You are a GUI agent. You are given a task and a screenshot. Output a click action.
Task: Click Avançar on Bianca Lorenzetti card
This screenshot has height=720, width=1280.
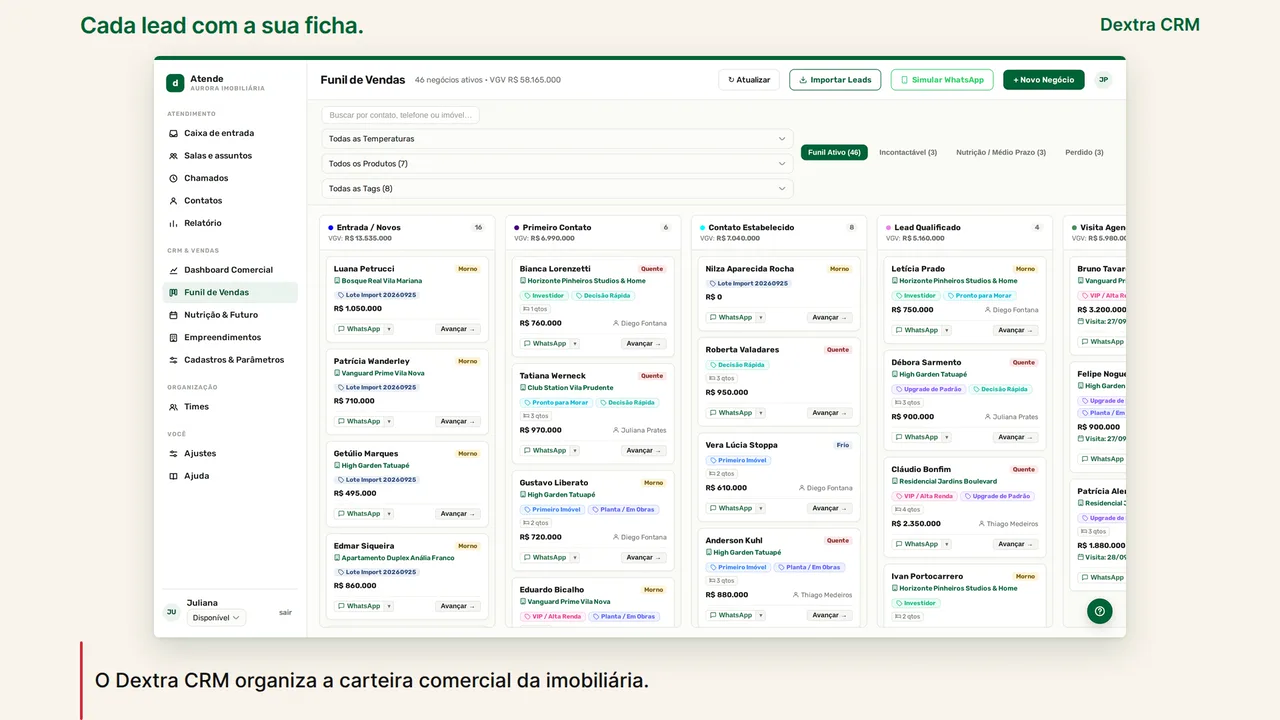(x=644, y=344)
